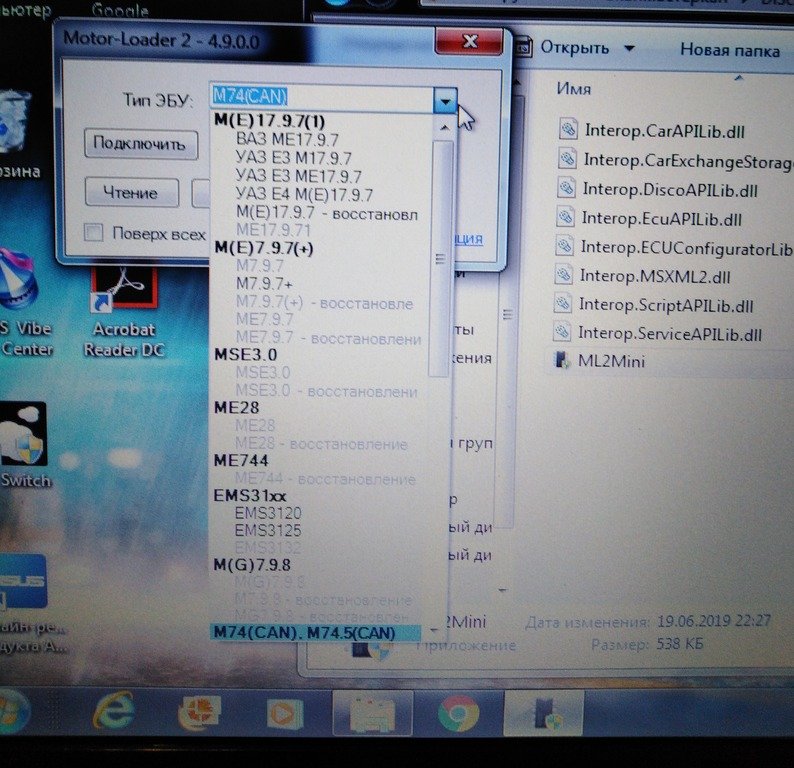Image resolution: width=794 pixels, height=768 pixels.
Task: Select УАЗ Е3 МЕ17.9.7 option
Action: coord(298,176)
